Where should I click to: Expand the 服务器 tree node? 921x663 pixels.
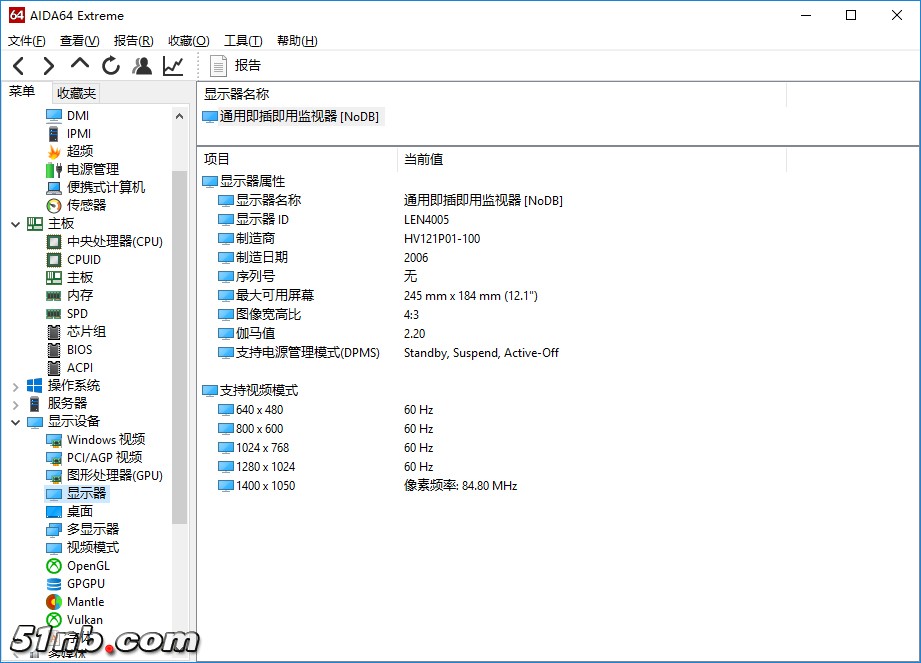pyautogui.click(x=15, y=404)
